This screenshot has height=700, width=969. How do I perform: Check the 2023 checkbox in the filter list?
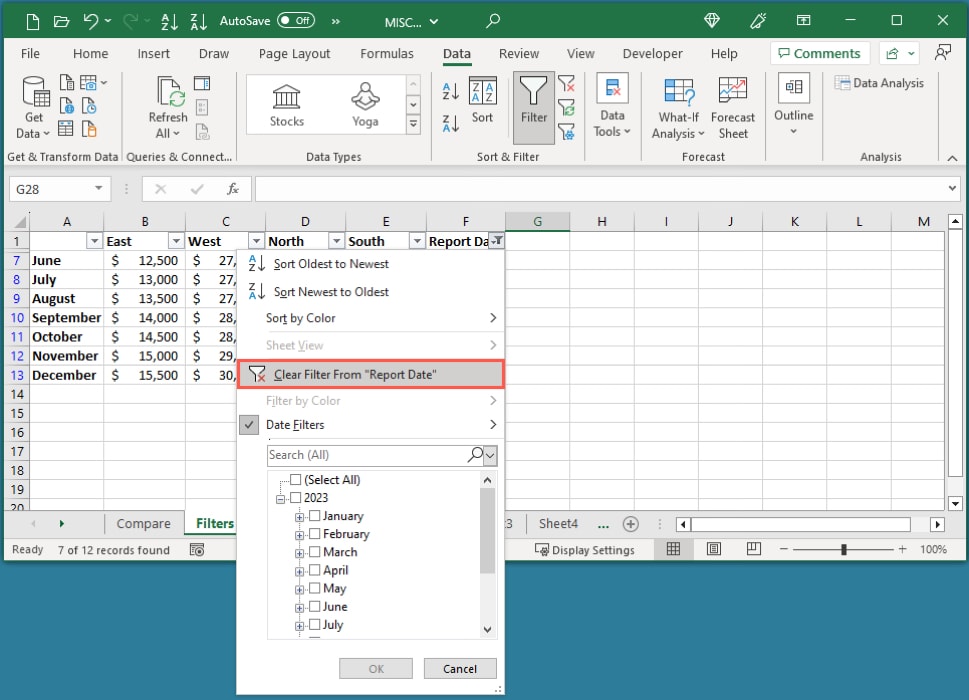pyautogui.click(x=295, y=497)
